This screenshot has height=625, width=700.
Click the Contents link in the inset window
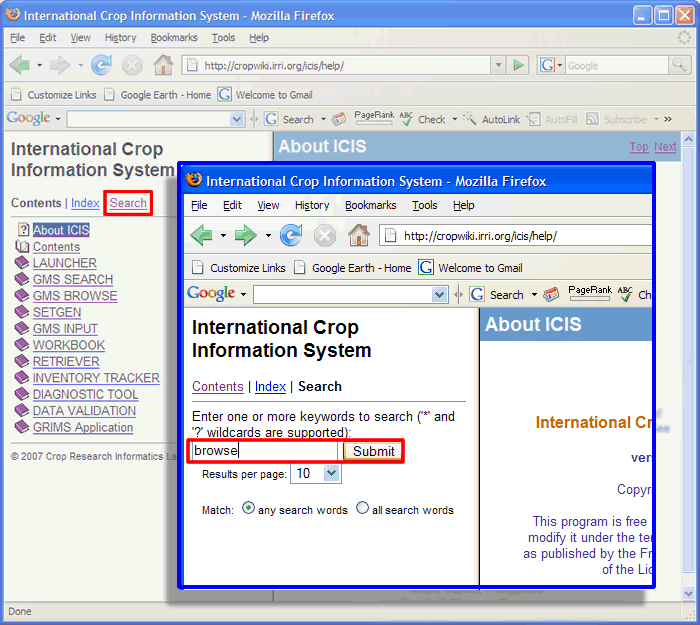pyautogui.click(x=217, y=386)
